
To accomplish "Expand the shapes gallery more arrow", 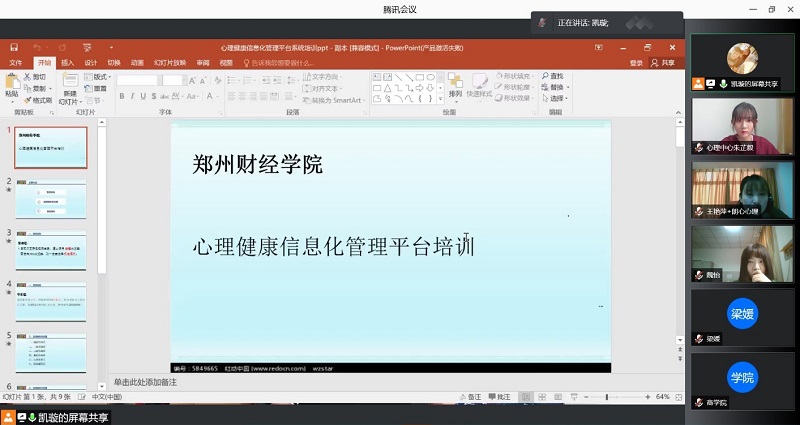I will pos(441,99).
